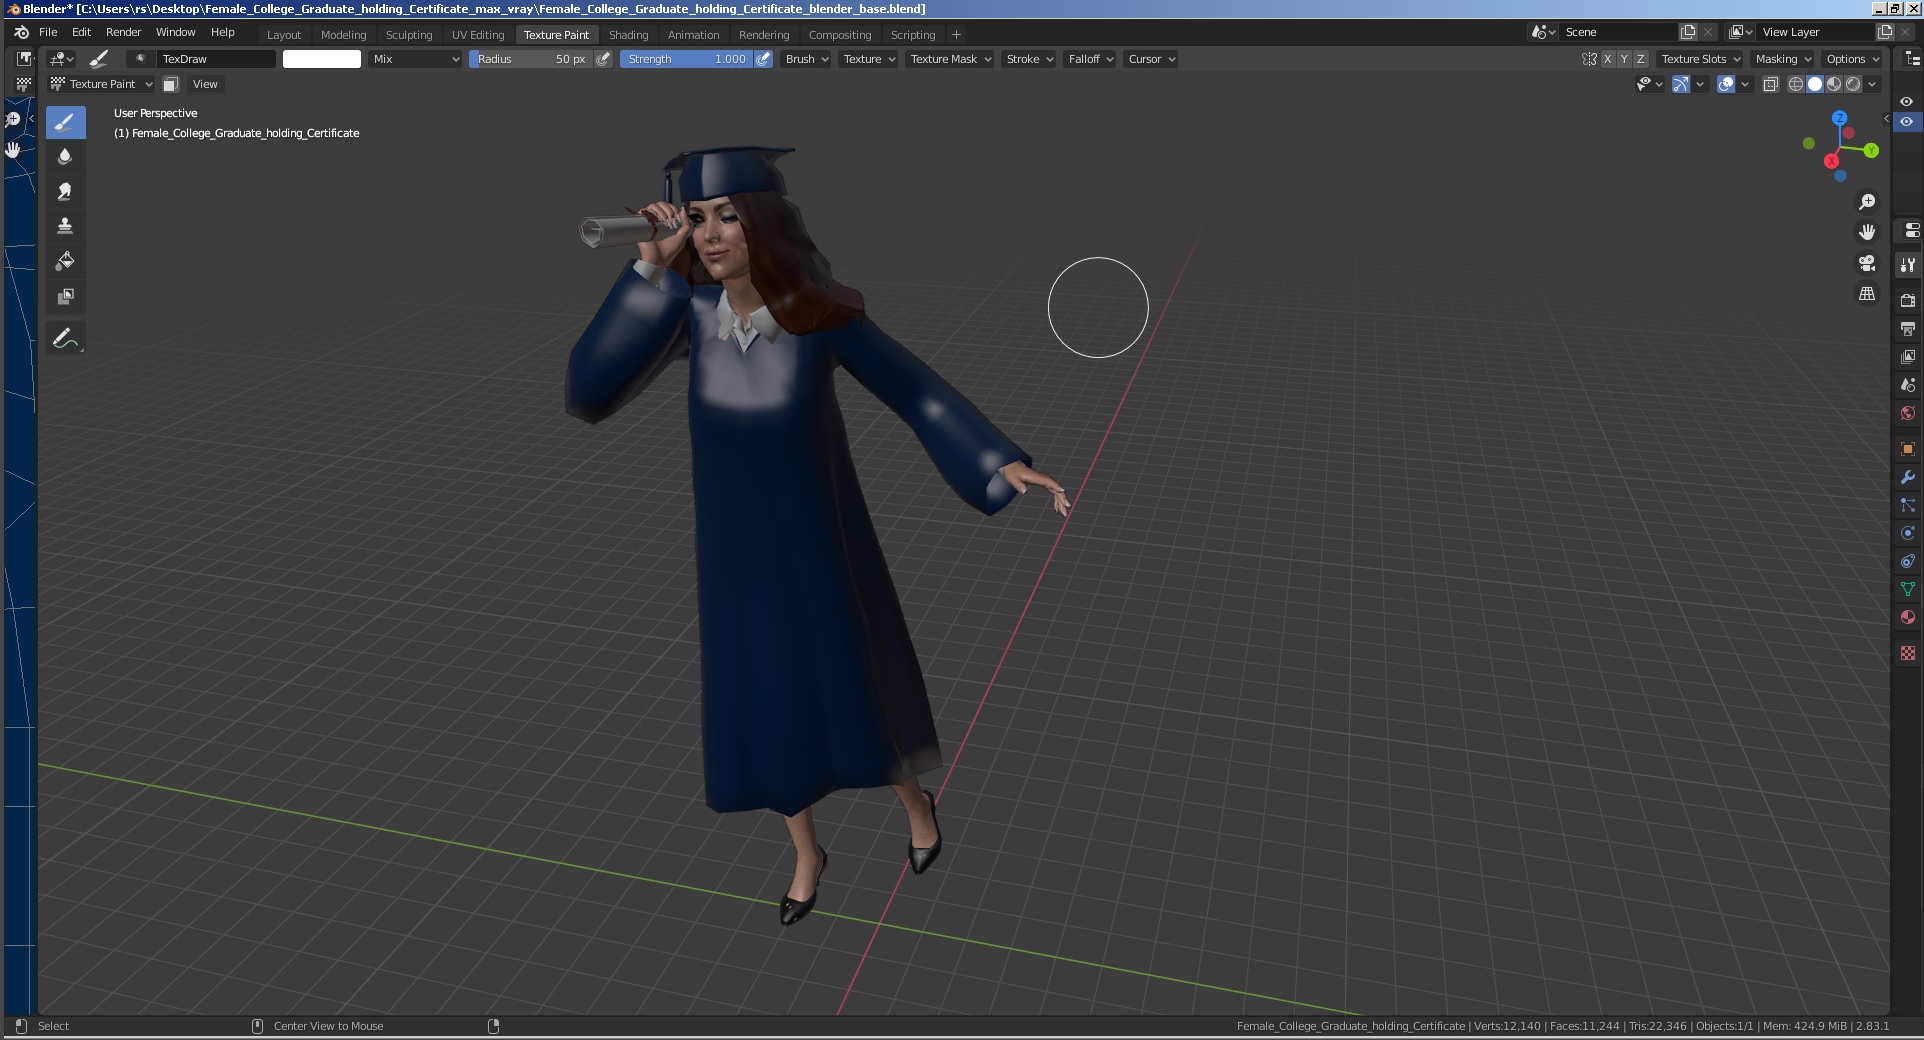Viewport: 1924px width, 1040px height.
Task: Click the Blender logo menu icon
Action: pos(21,32)
